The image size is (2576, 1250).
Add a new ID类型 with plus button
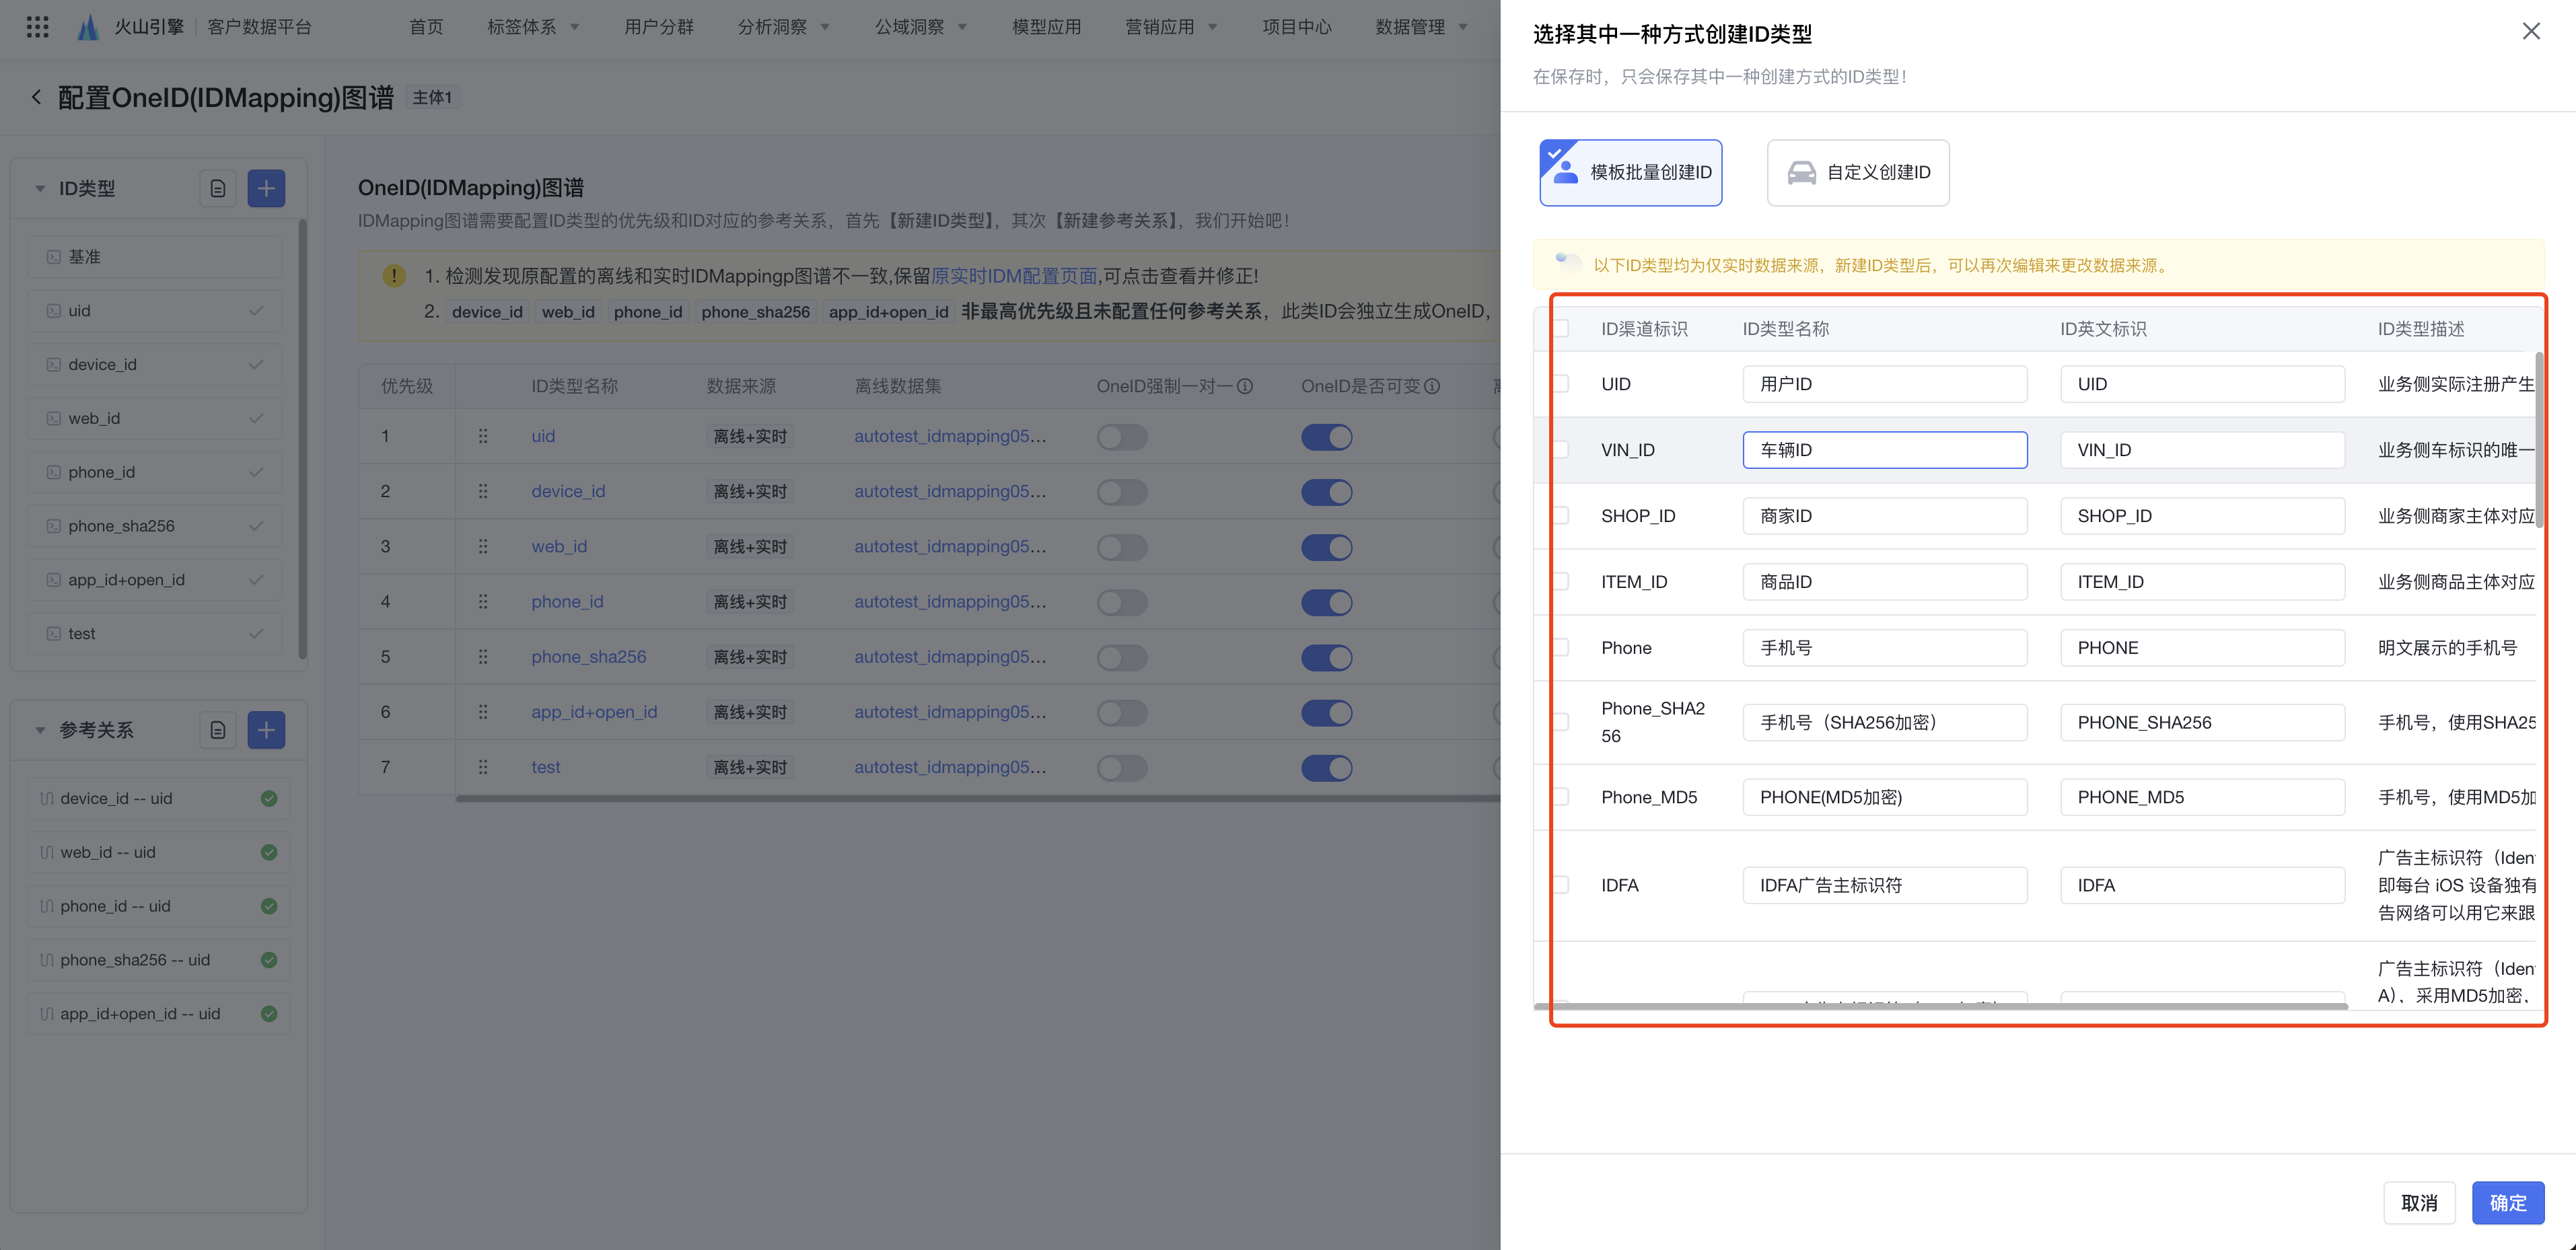(x=266, y=188)
